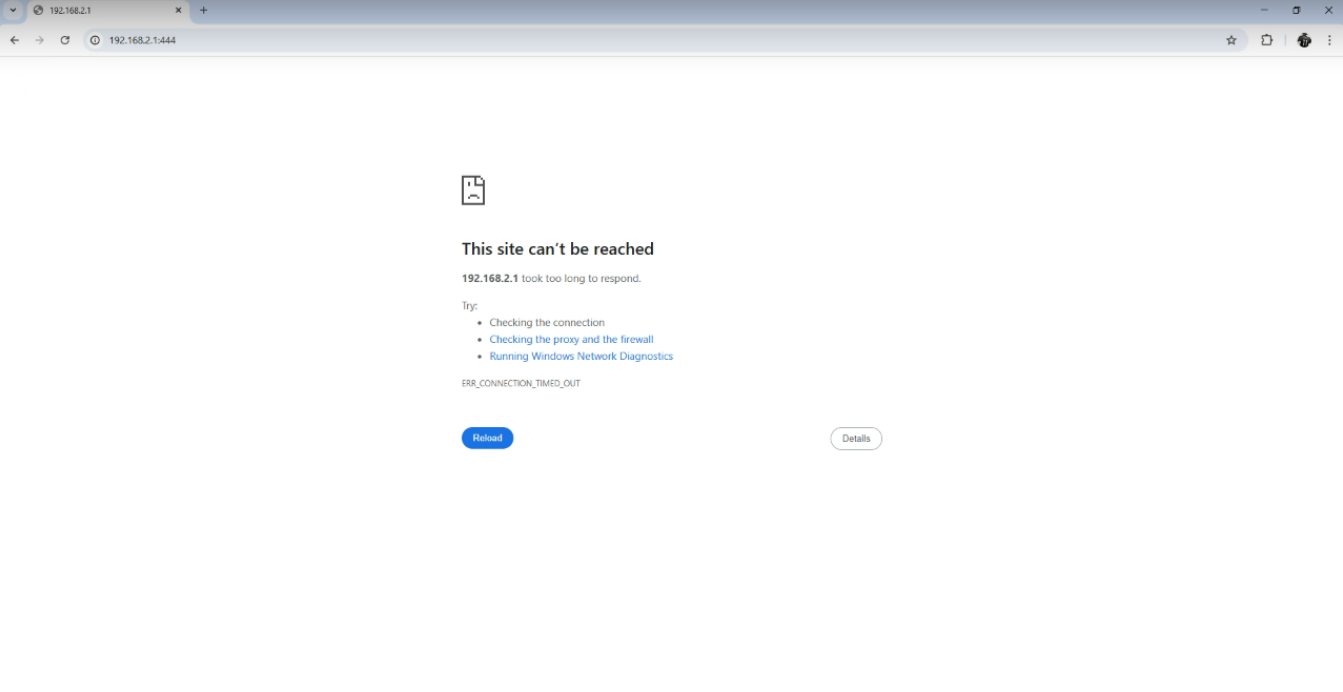Select the 192.168.2.1 tab
The height and width of the screenshot is (692, 1343).
(x=107, y=10)
